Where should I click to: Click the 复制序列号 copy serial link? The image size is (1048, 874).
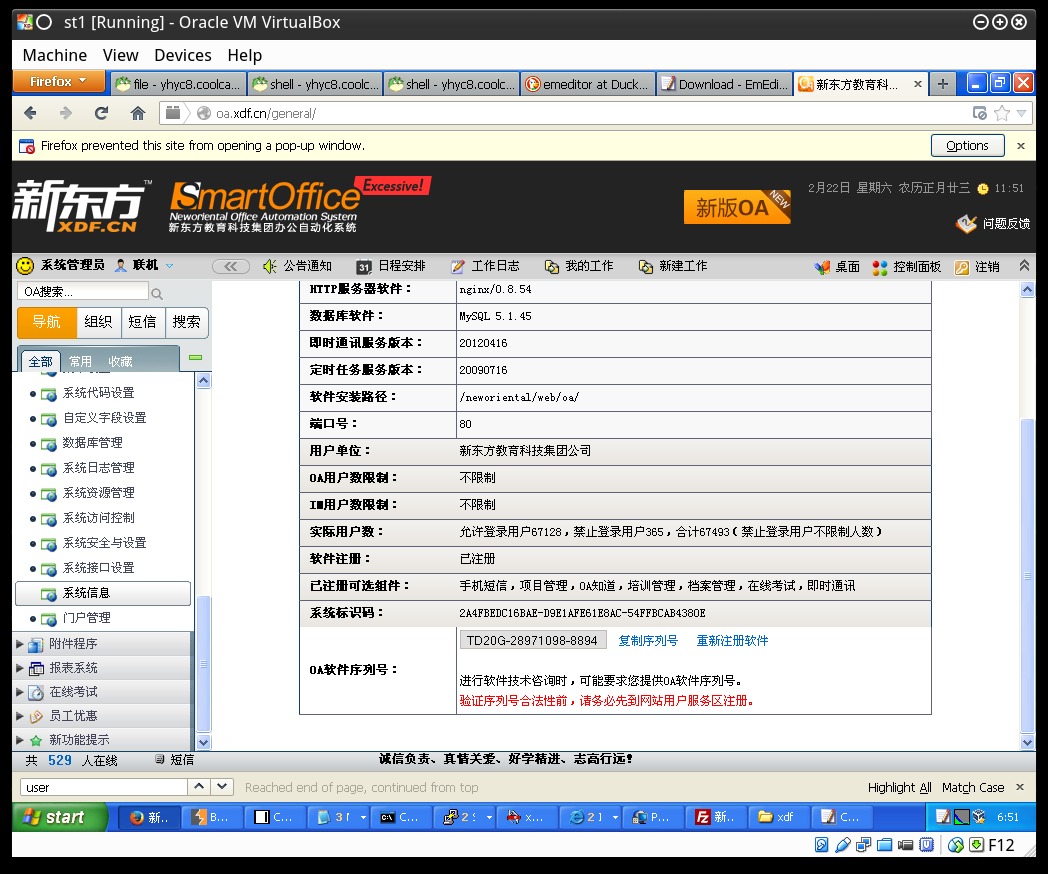tap(648, 641)
